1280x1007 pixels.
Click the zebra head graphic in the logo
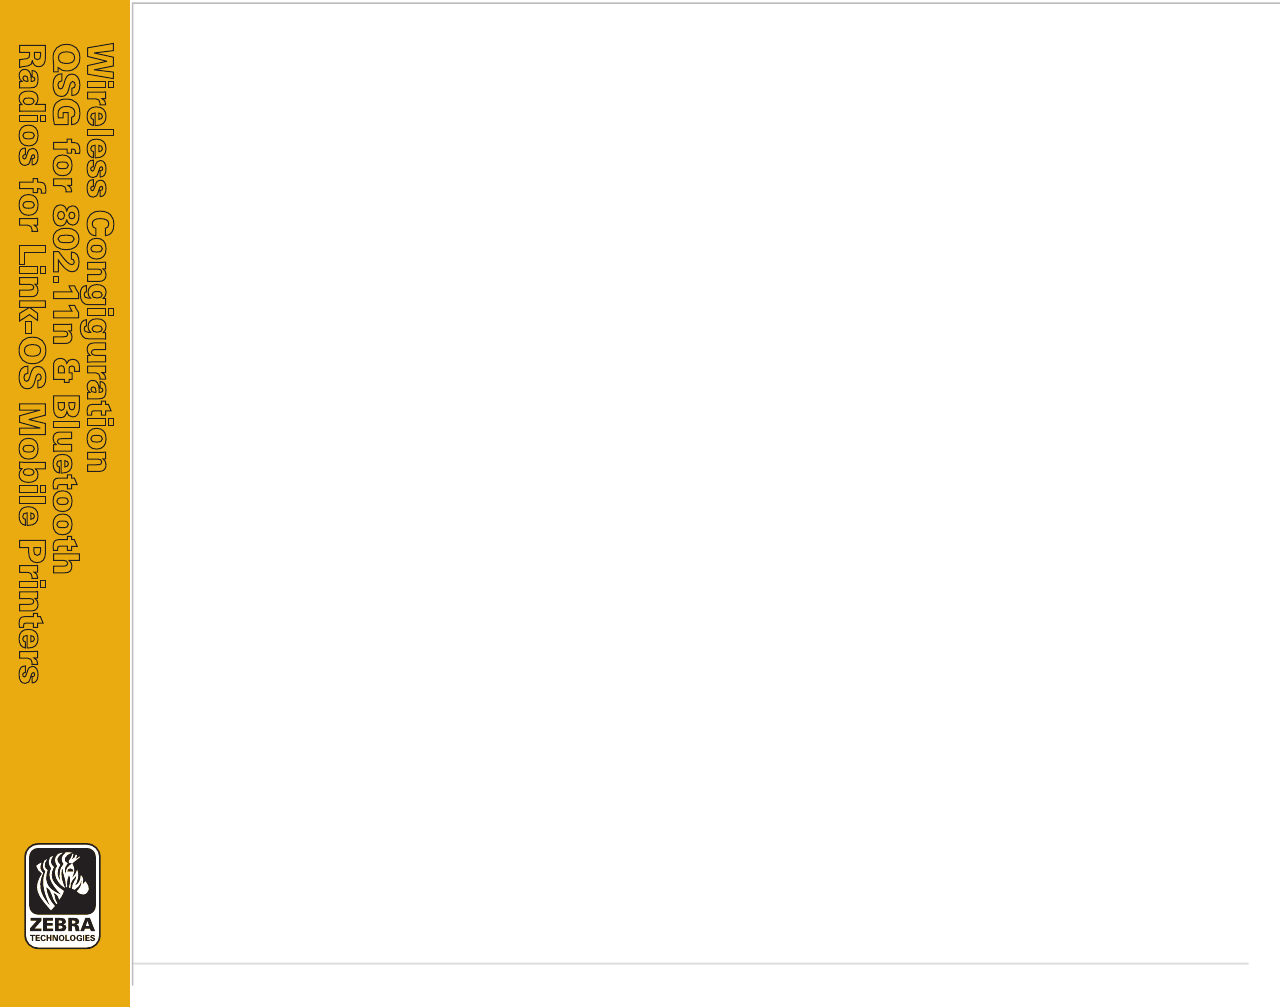point(62,880)
